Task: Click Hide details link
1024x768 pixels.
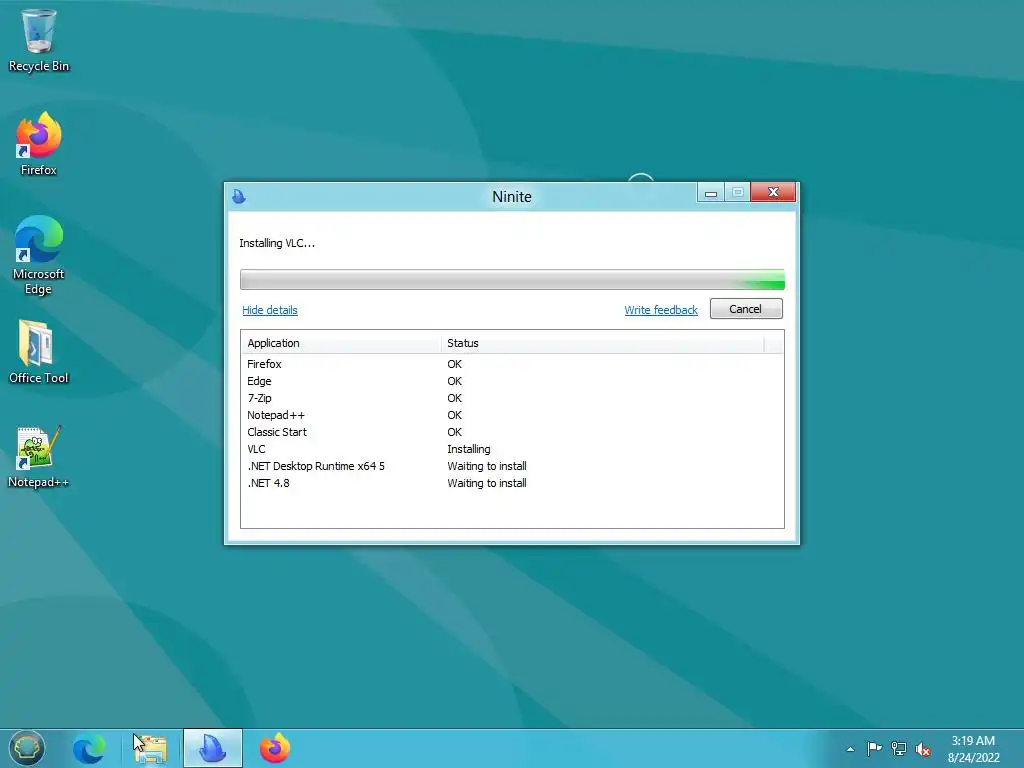Action: coord(270,310)
